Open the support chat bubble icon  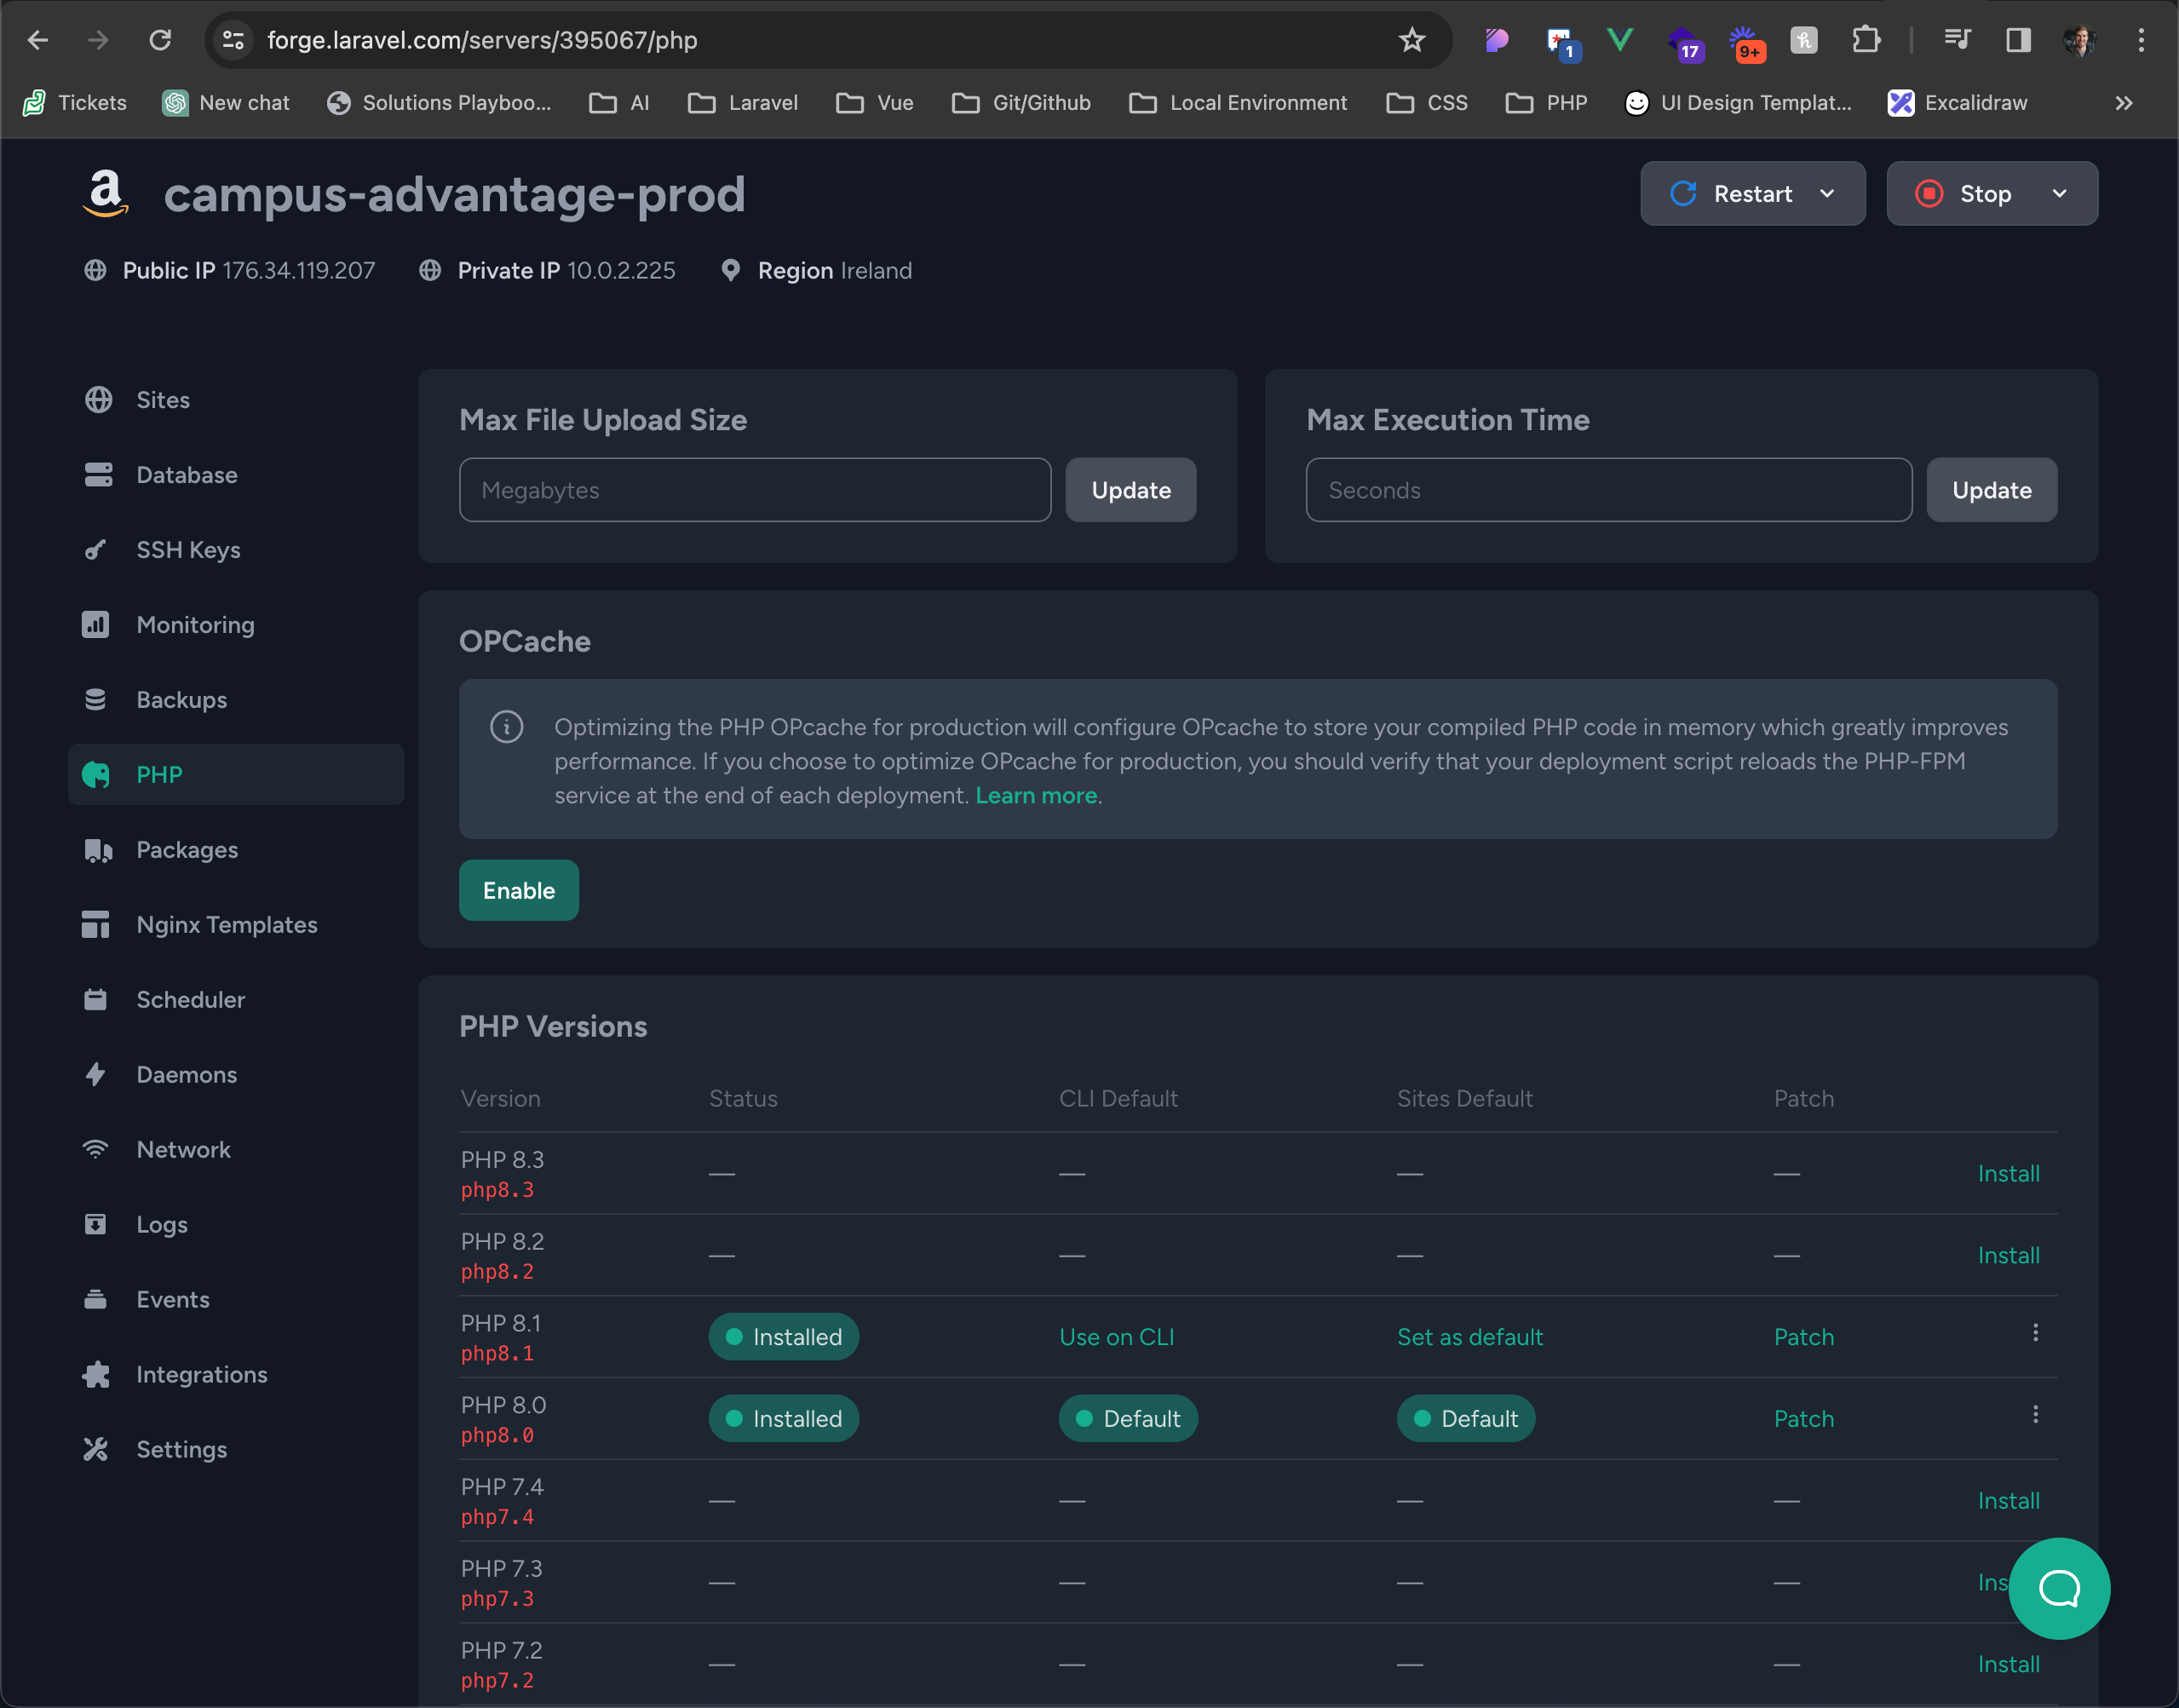click(2058, 1588)
